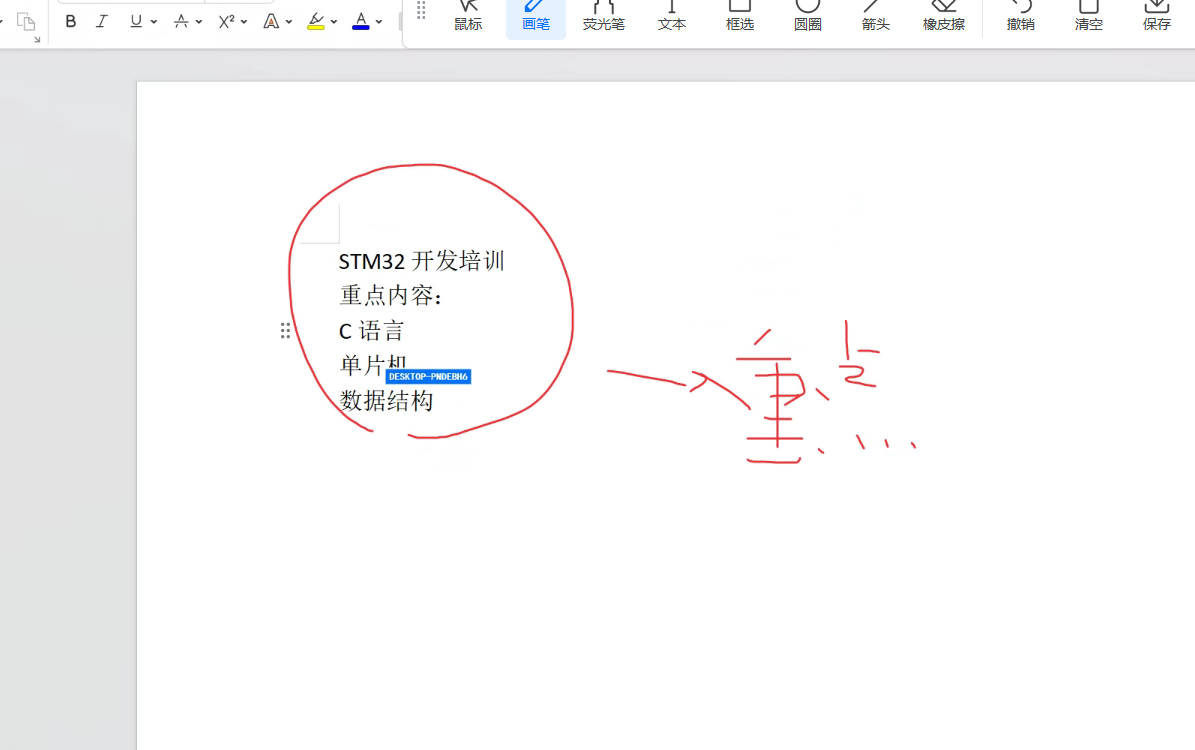Open clipboard dialog launcher arrow
The height and width of the screenshot is (750, 1195).
click(37, 40)
